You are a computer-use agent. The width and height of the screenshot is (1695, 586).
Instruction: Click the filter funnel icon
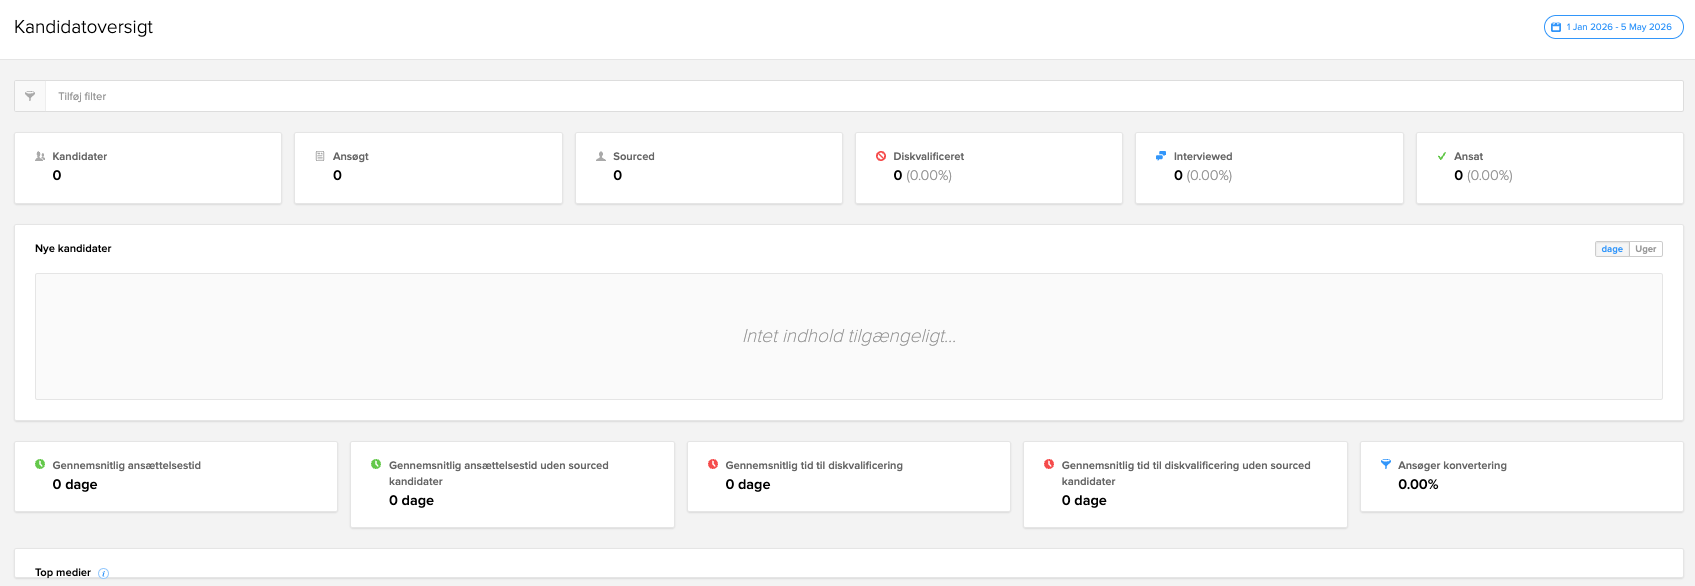(x=30, y=96)
